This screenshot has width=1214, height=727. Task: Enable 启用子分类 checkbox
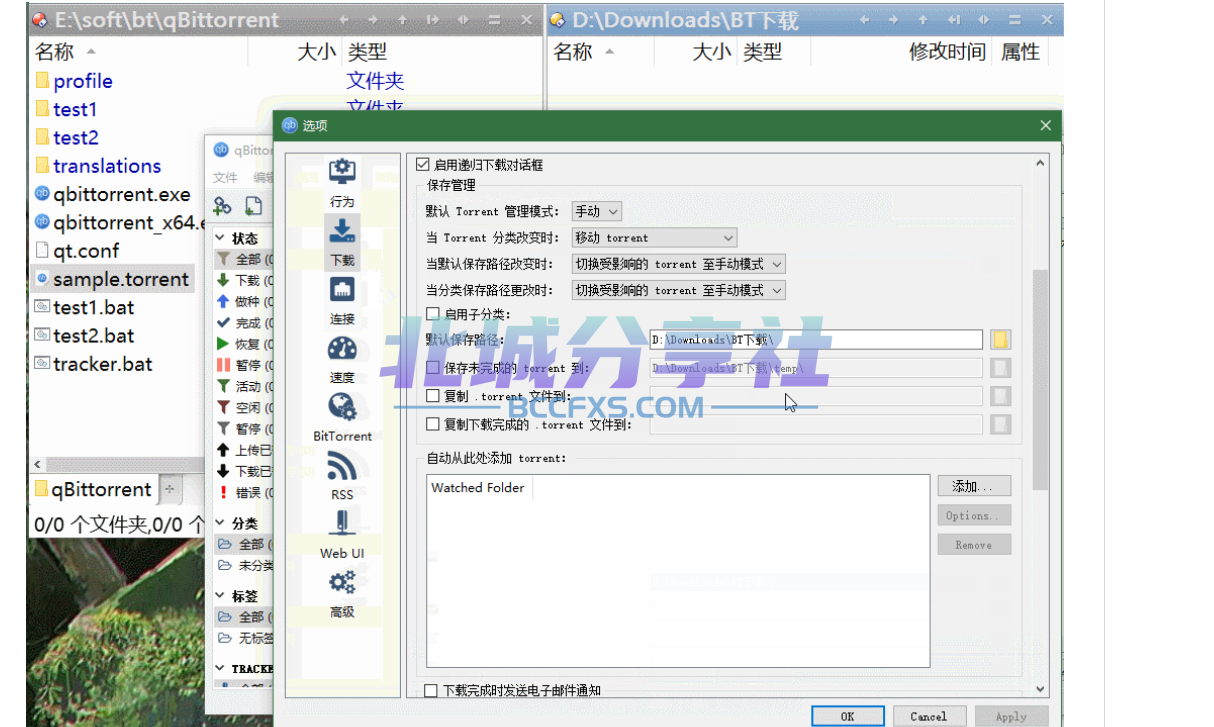click(x=433, y=314)
